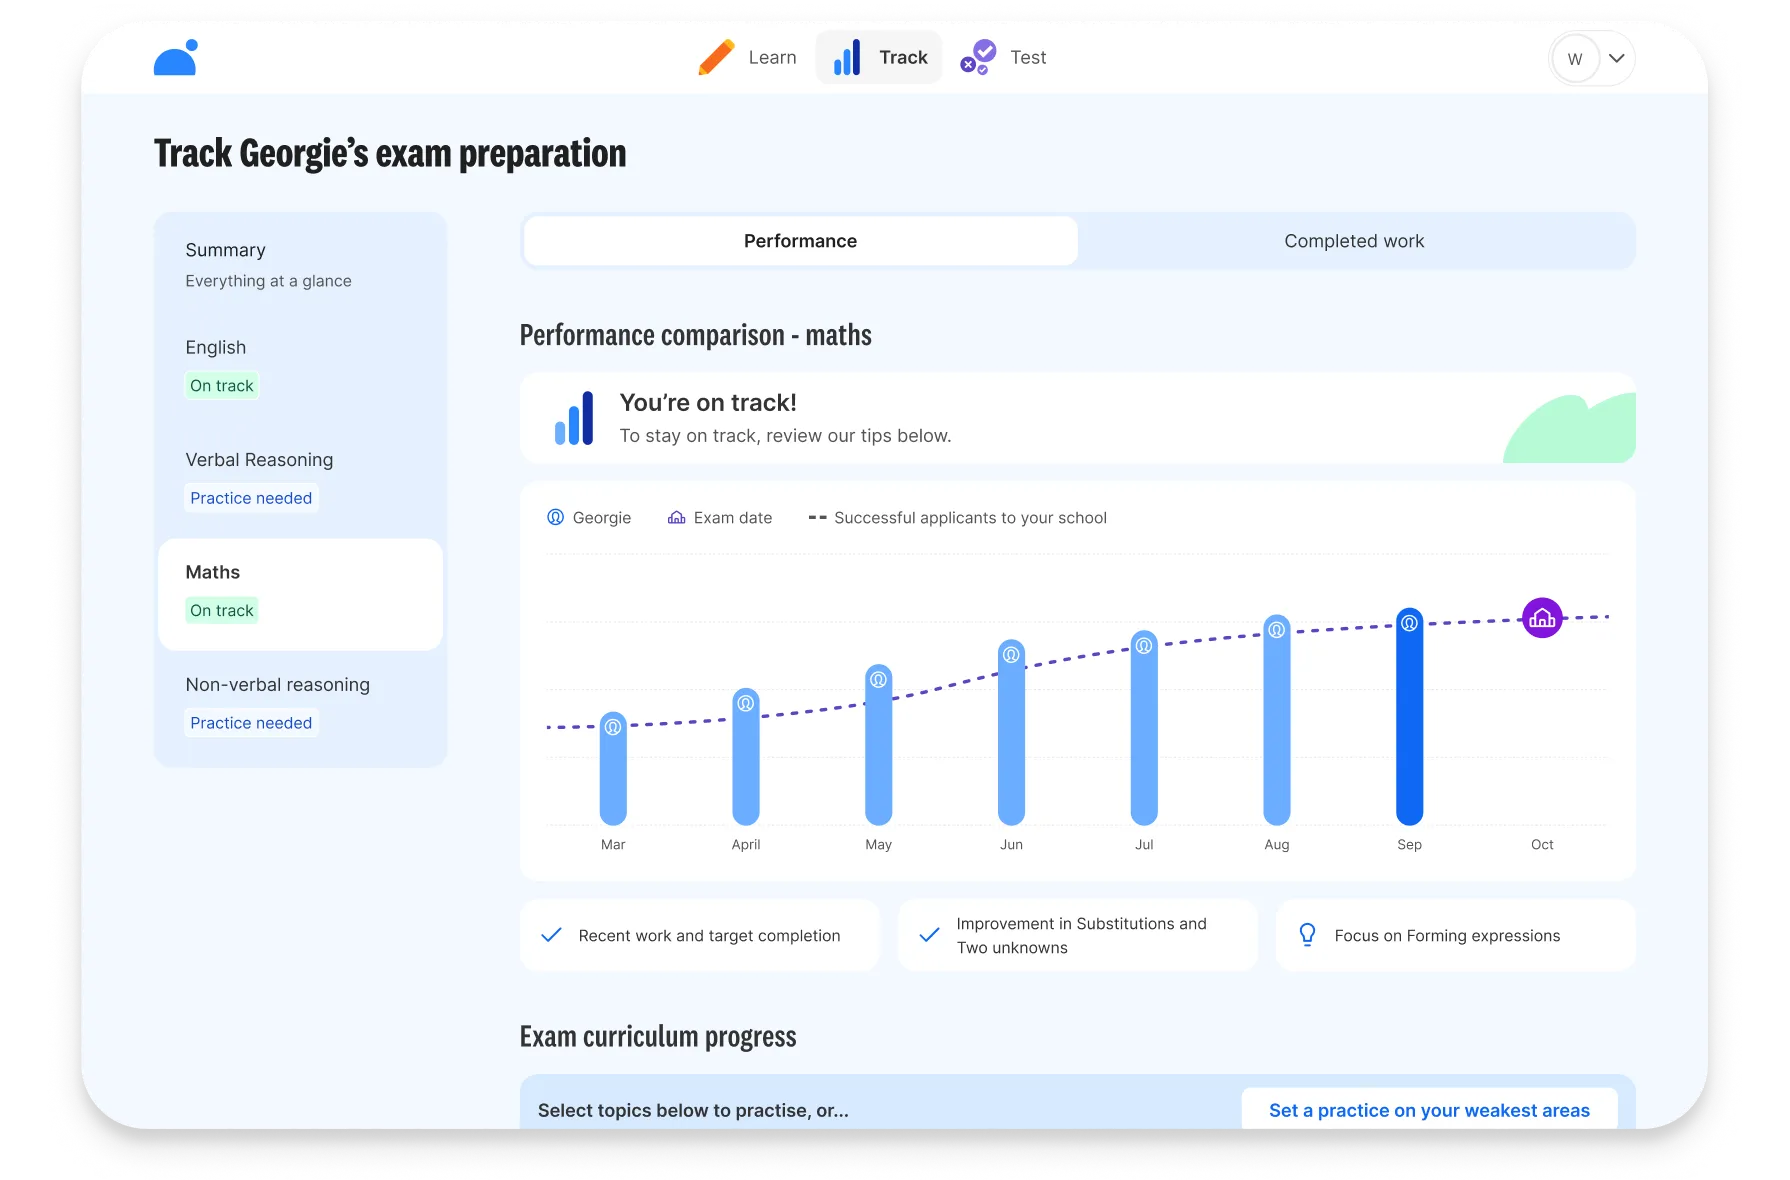Click Focus on Forming expressions card

(x=1456, y=935)
